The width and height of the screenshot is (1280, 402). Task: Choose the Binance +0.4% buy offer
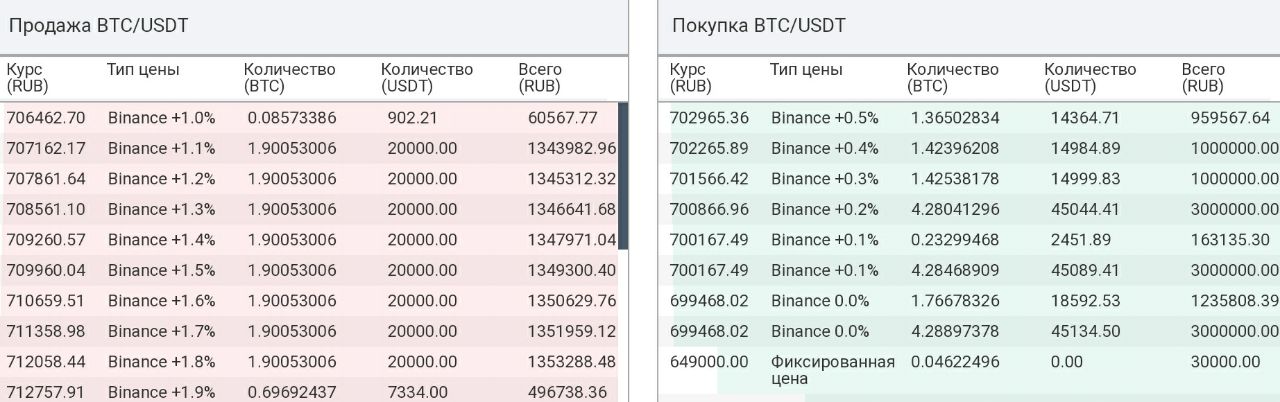[969, 148]
